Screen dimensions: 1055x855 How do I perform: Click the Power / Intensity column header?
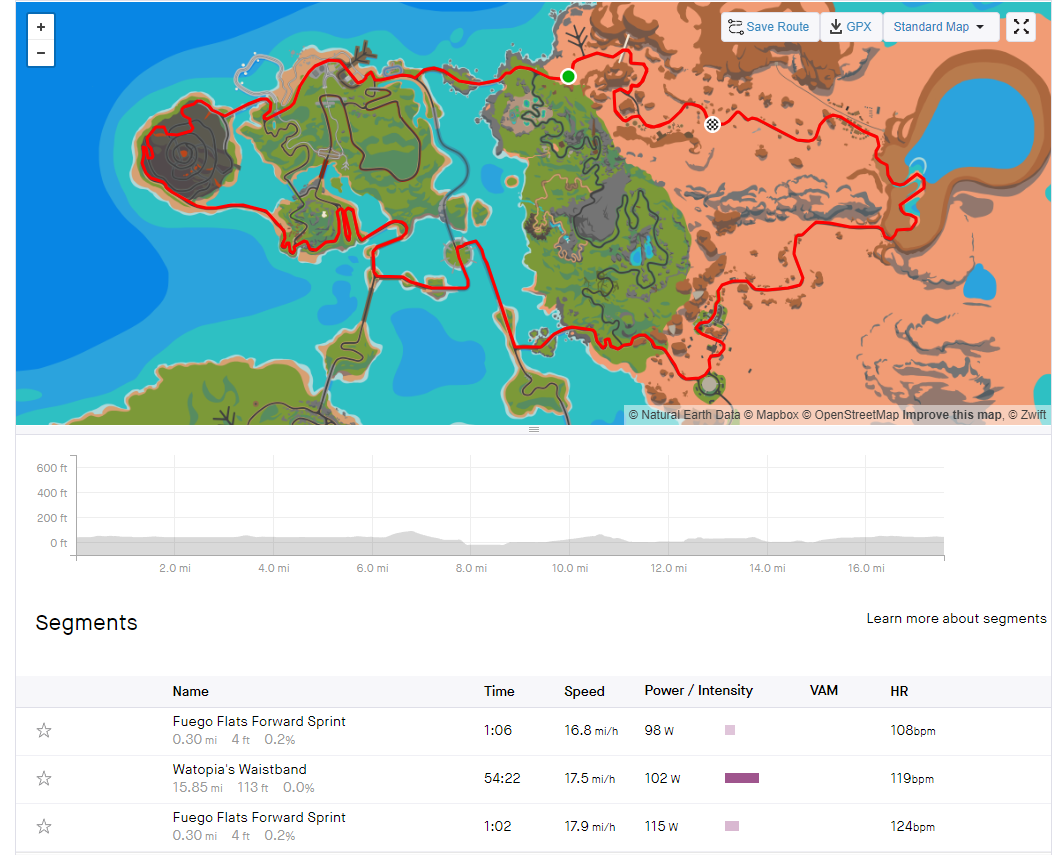[x=698, y=691]
